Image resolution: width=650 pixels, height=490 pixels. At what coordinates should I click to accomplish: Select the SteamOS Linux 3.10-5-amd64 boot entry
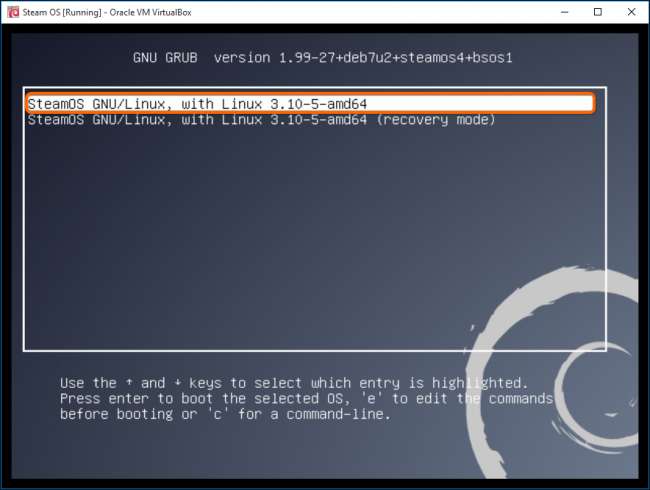(x=310, y=104)
